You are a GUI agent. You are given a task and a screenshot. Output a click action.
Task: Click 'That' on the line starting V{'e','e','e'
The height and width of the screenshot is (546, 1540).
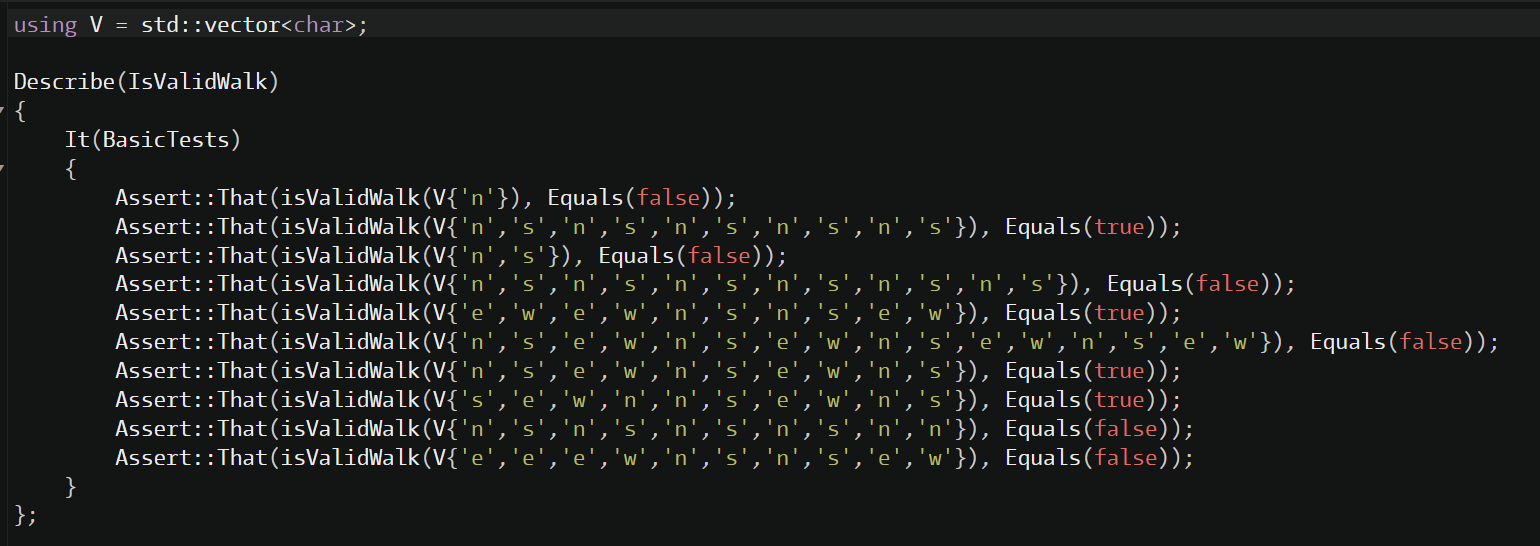tap(242, 459)
